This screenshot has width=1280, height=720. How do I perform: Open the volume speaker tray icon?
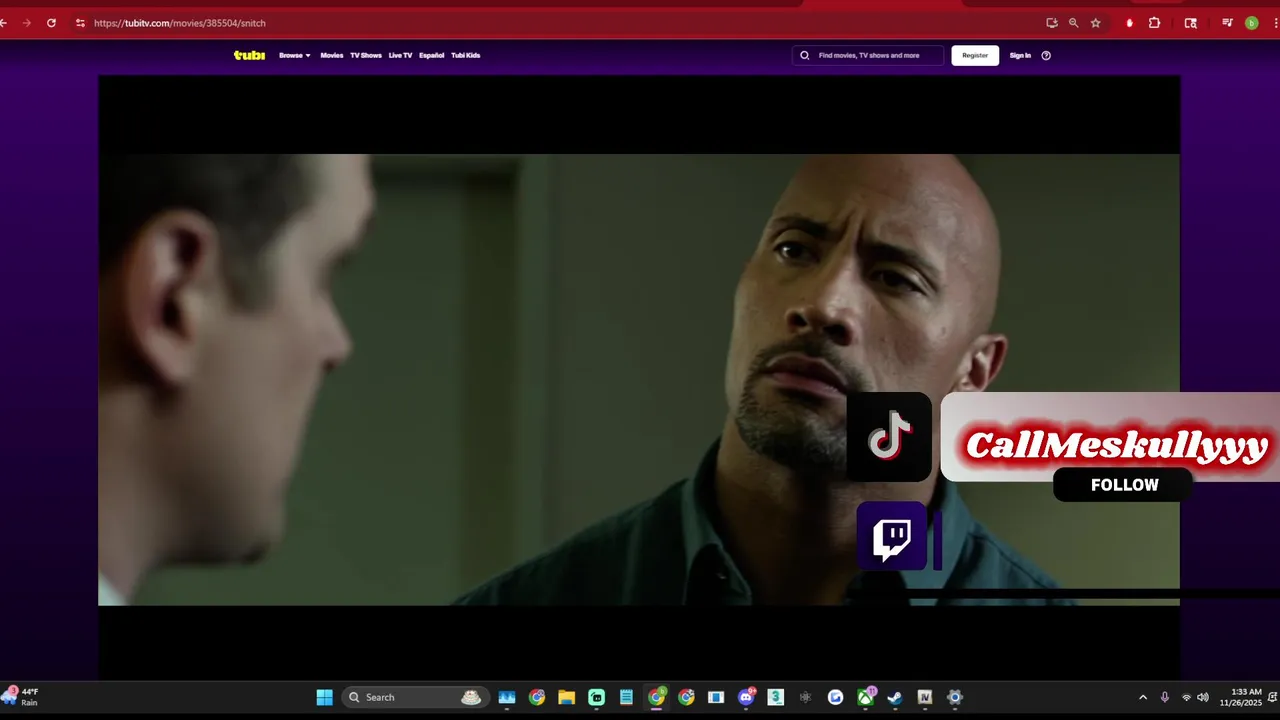tap(1203, 697)
